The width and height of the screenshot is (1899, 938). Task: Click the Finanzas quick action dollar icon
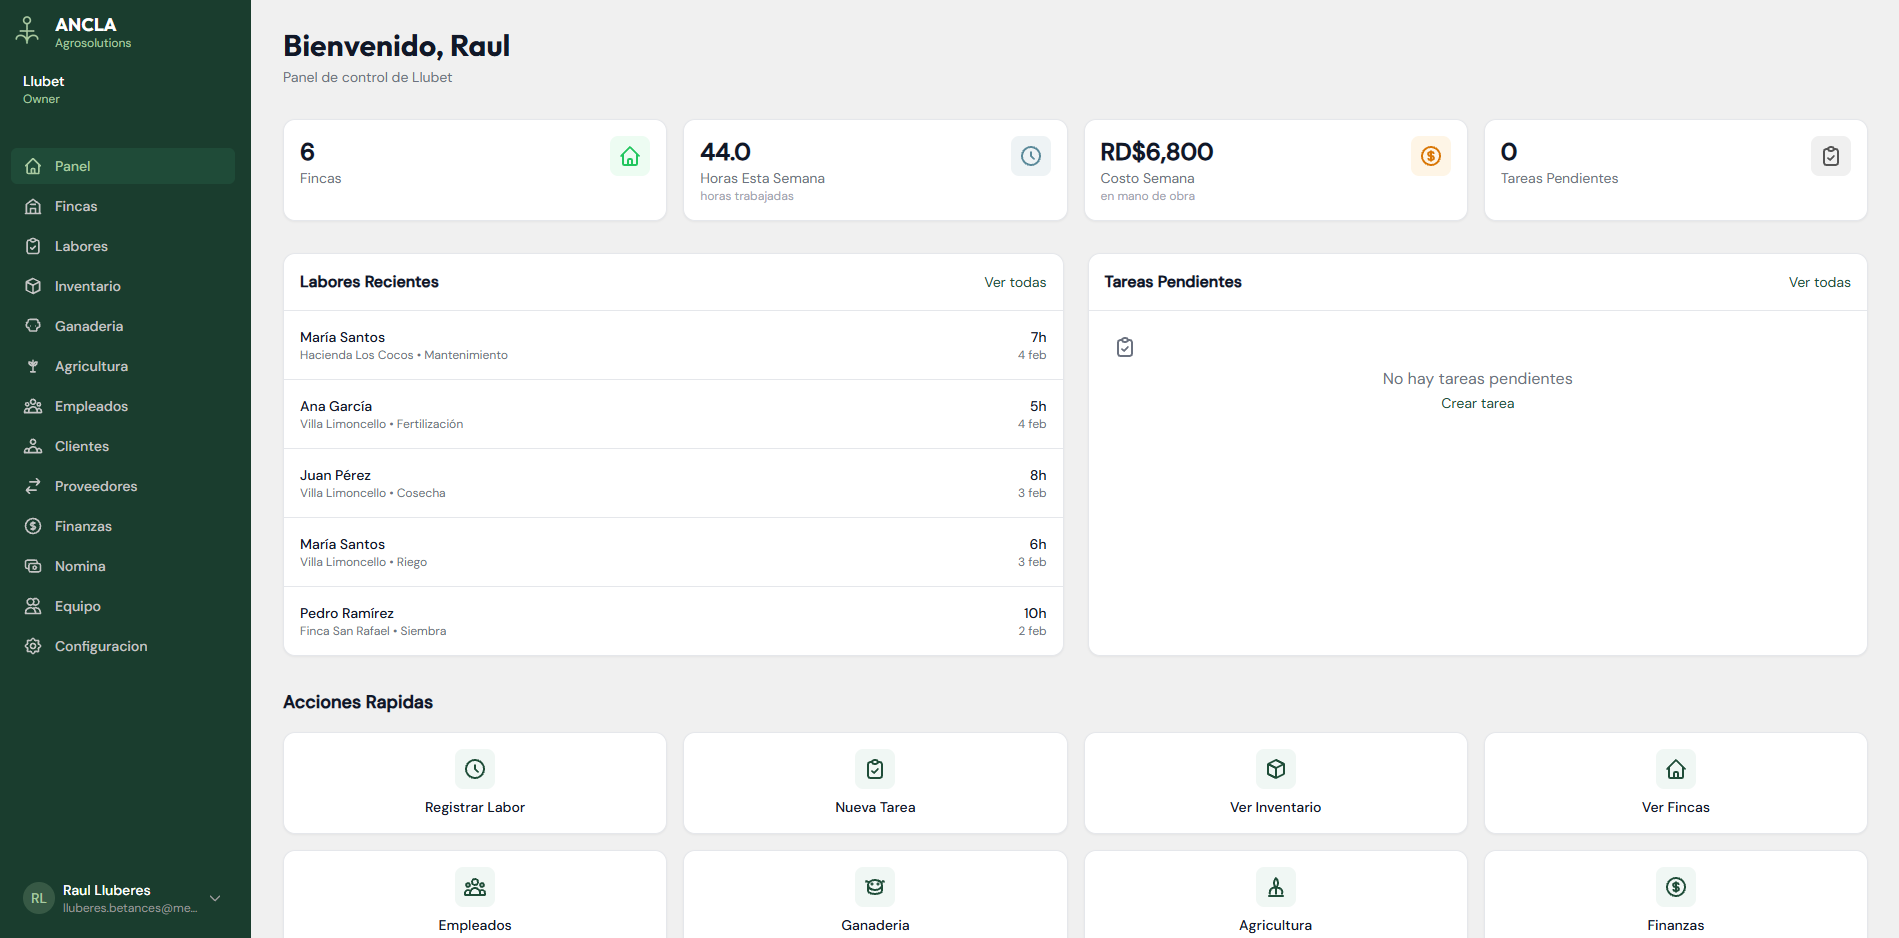[1675, 887]
